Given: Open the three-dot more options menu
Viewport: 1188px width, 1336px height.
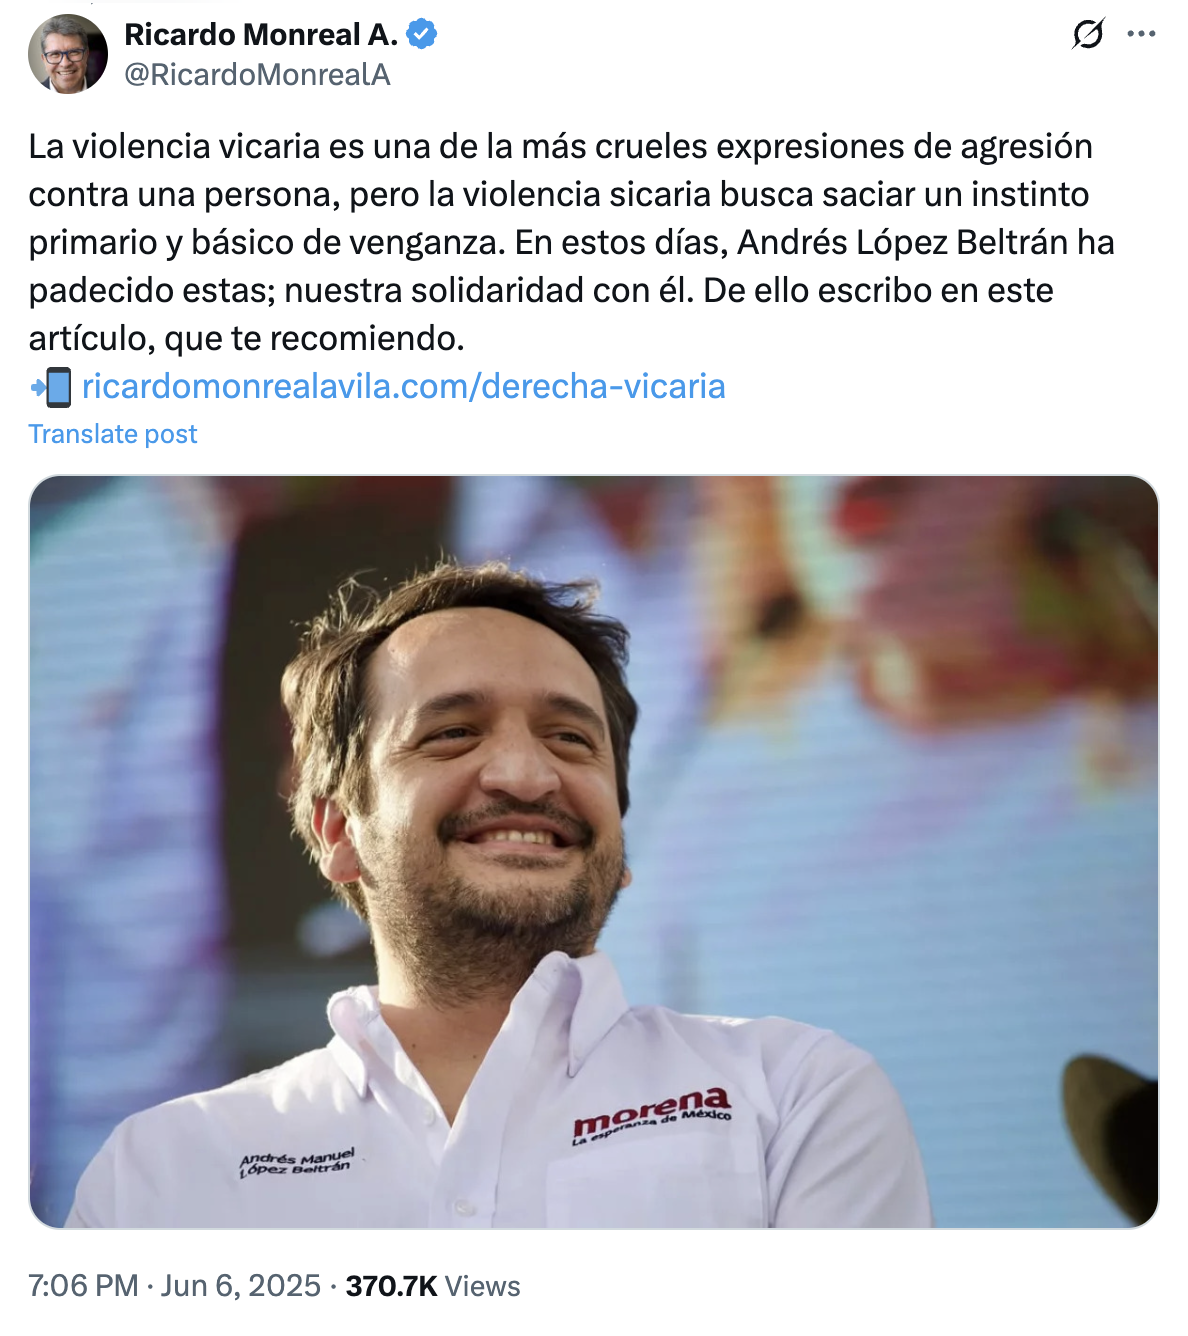Looking at the screenshot, I should [1141, 34].
